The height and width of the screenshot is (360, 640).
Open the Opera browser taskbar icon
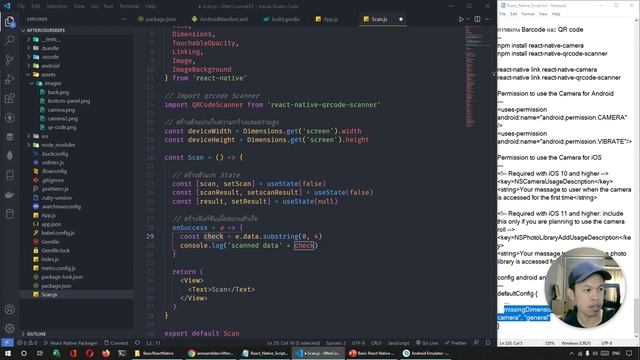pyautogui.click(x=89, y=353)
